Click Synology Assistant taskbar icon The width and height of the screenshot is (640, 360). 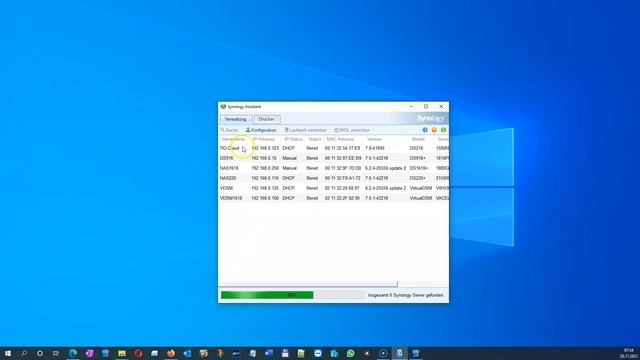399,353
